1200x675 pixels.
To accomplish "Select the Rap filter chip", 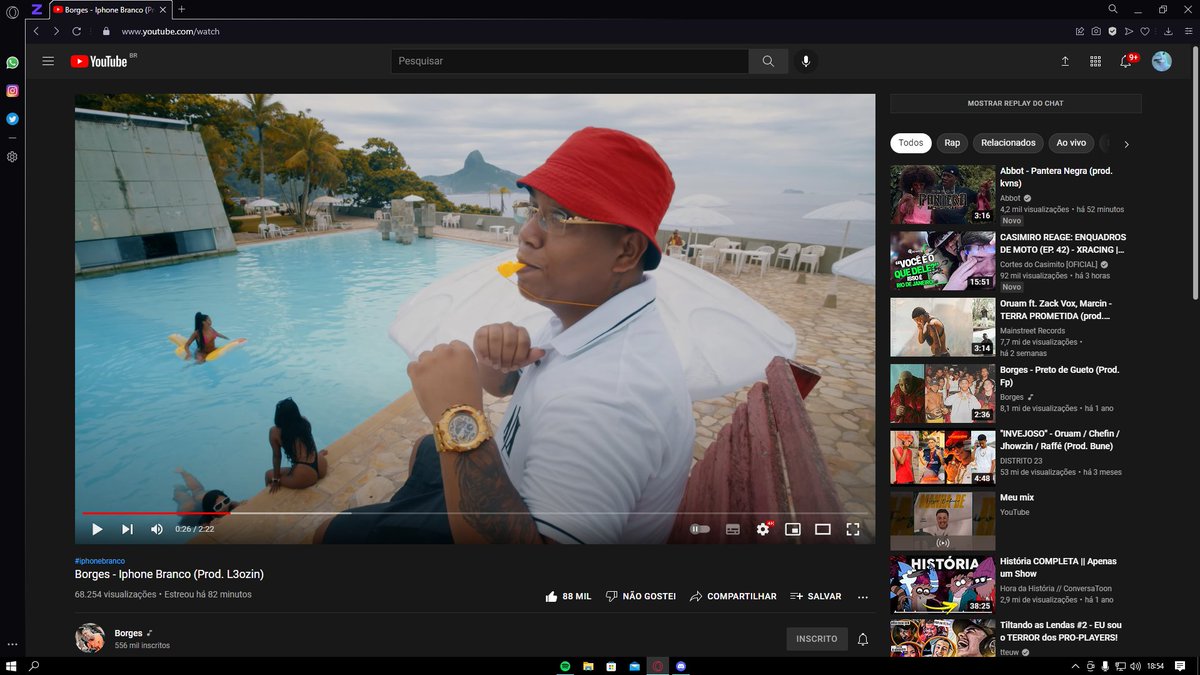I will [x=952, y=143].
